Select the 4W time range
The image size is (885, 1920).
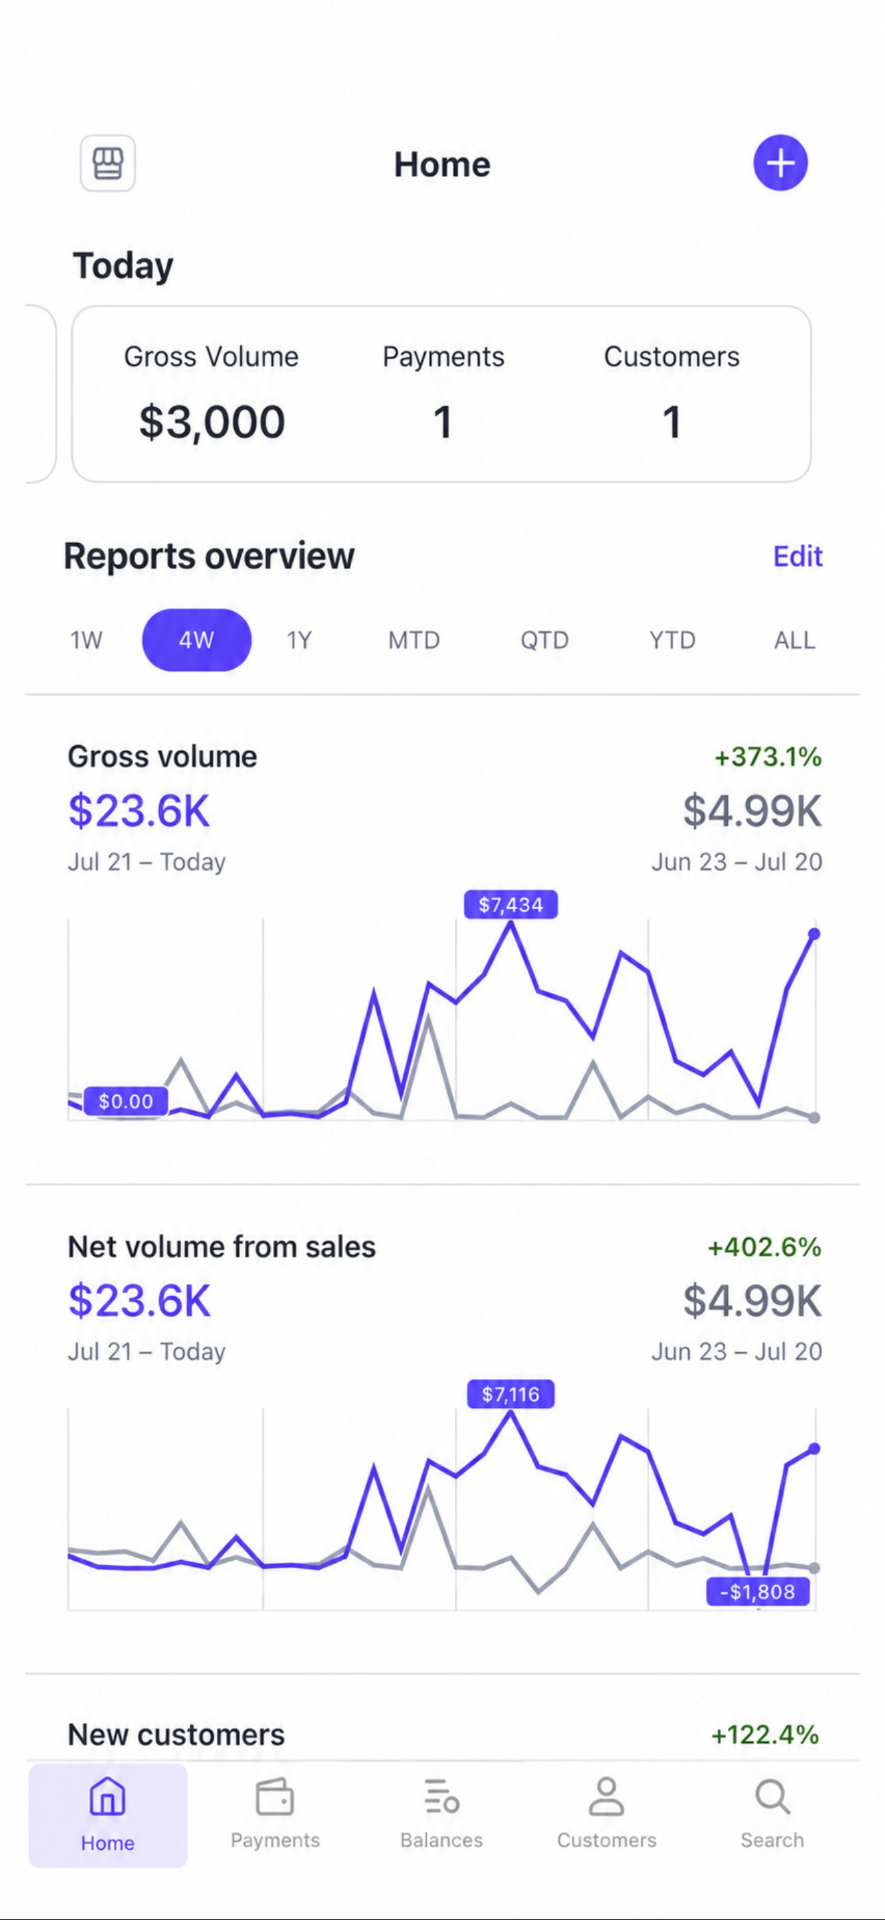pyautogui.click(x=196, y=640)
